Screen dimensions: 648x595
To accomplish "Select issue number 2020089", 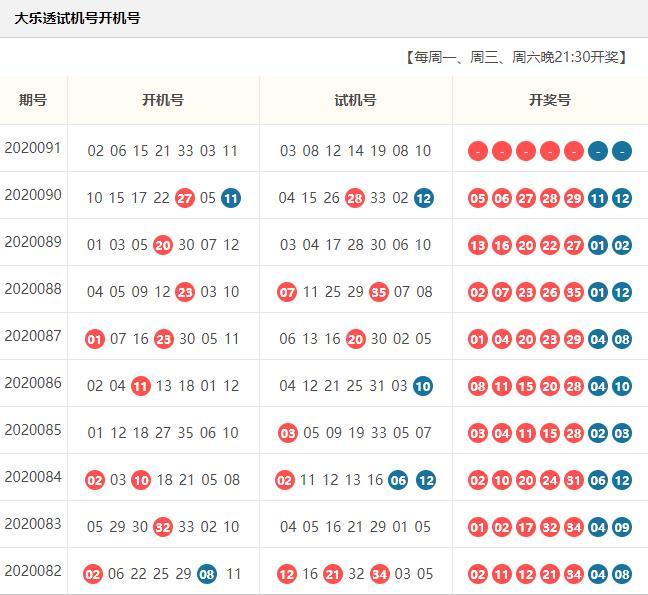I will coord(33,242).
